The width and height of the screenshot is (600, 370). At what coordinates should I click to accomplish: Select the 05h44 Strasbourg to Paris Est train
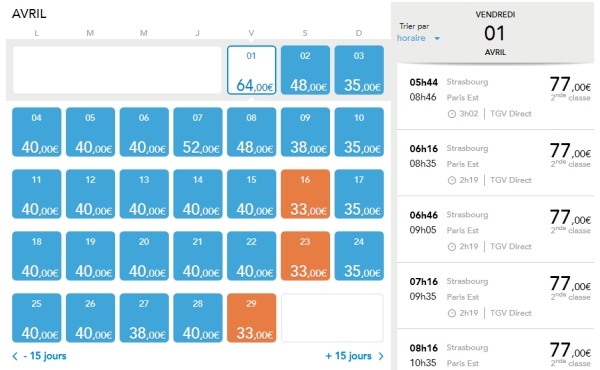coord(496,97)
